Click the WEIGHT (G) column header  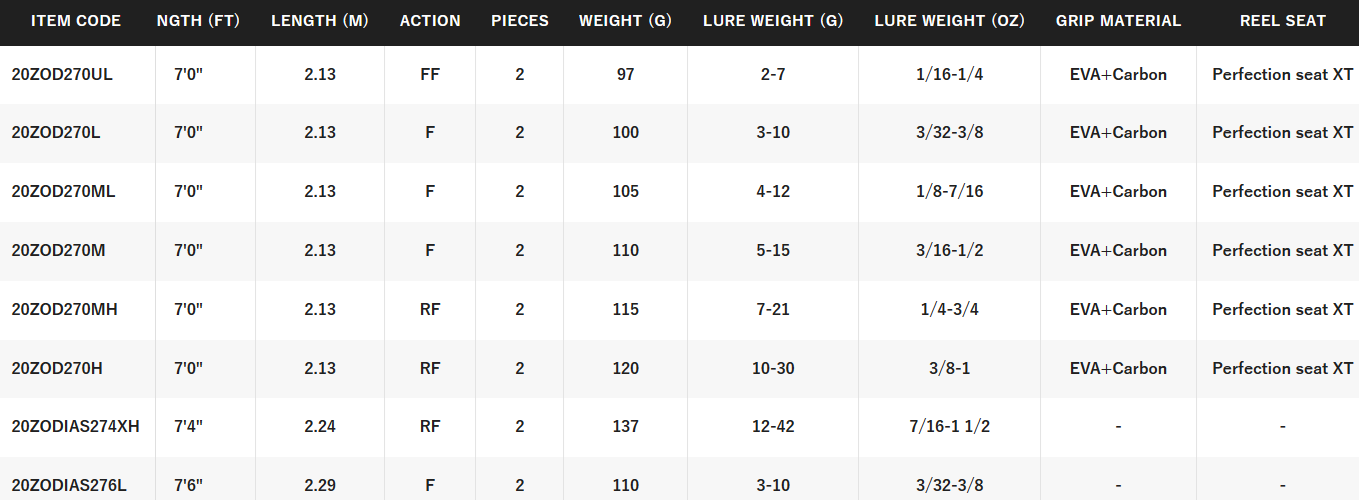(x=625, y=21)
